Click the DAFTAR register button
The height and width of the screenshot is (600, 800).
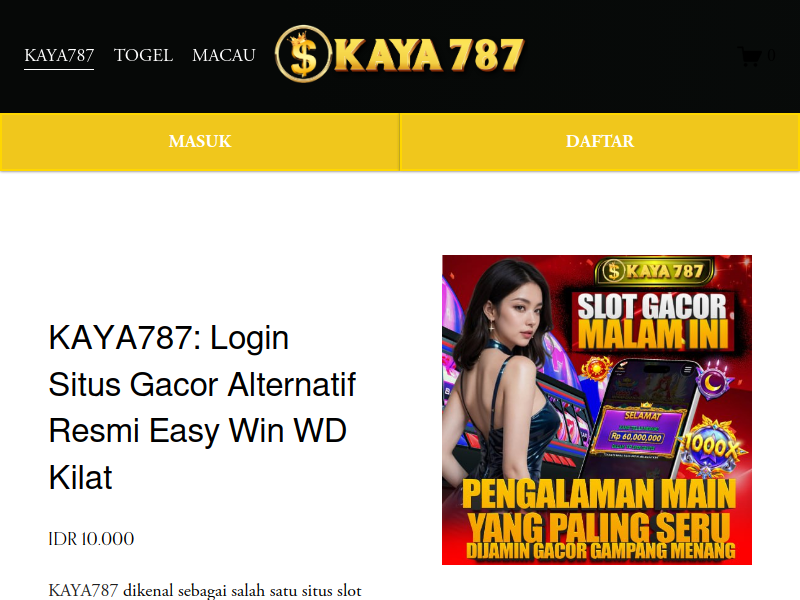point(599,141)
